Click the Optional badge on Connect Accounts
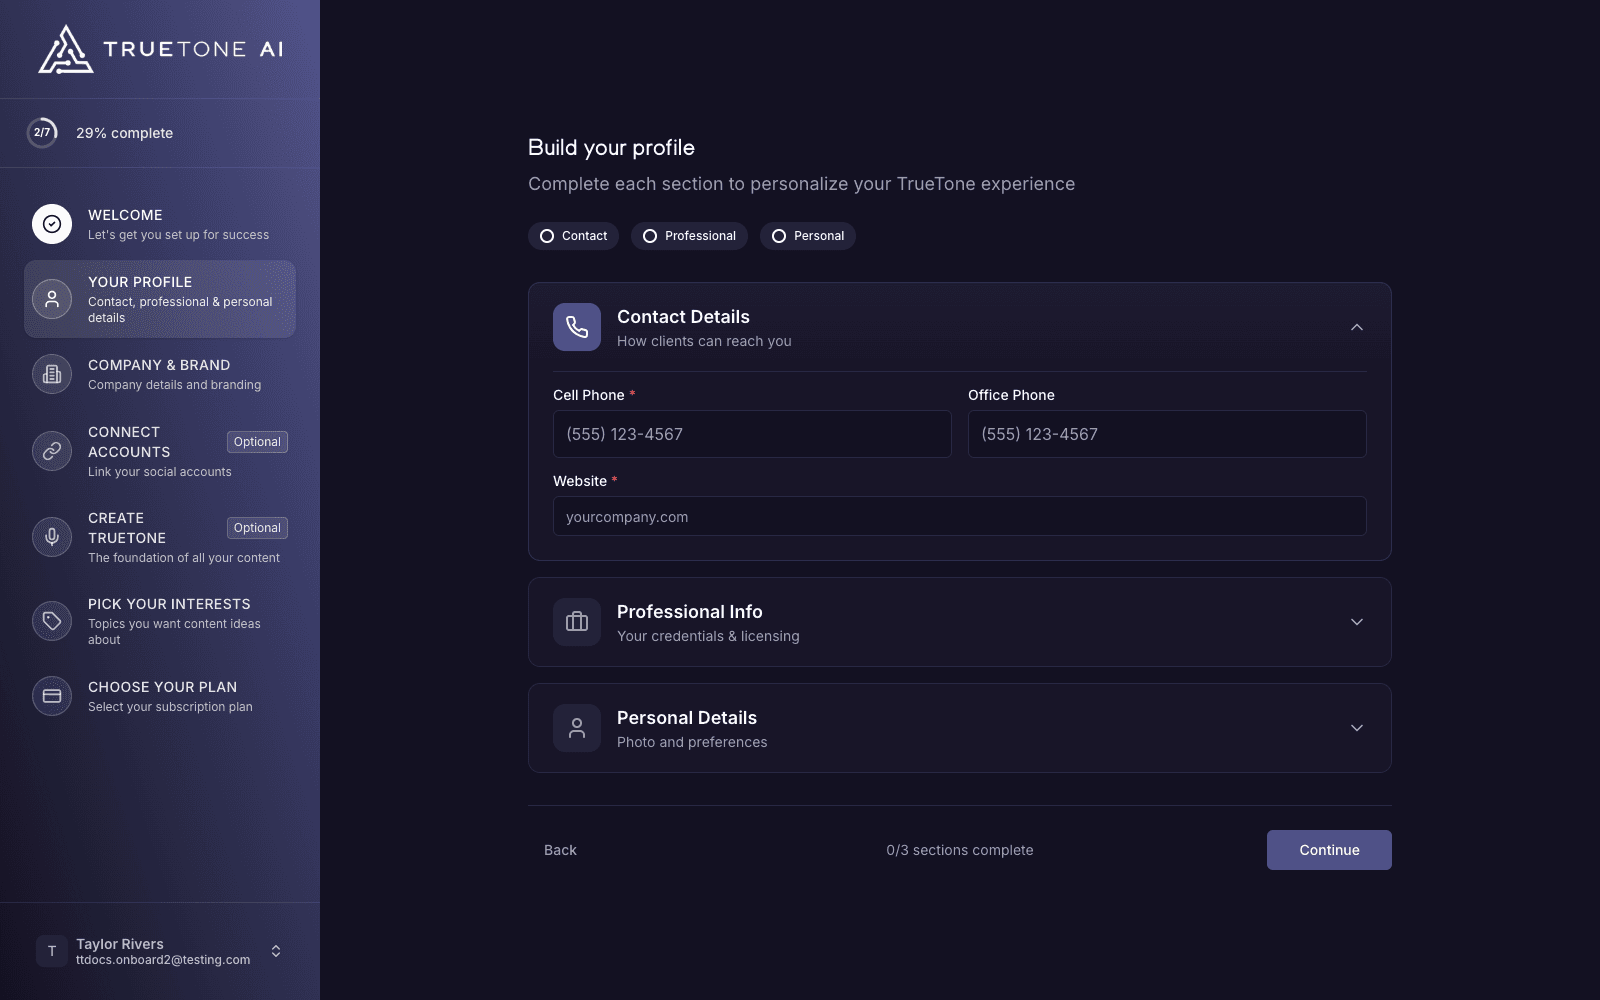The height and width of the screenshot is (1000, 1600). (x=257, y=442)
